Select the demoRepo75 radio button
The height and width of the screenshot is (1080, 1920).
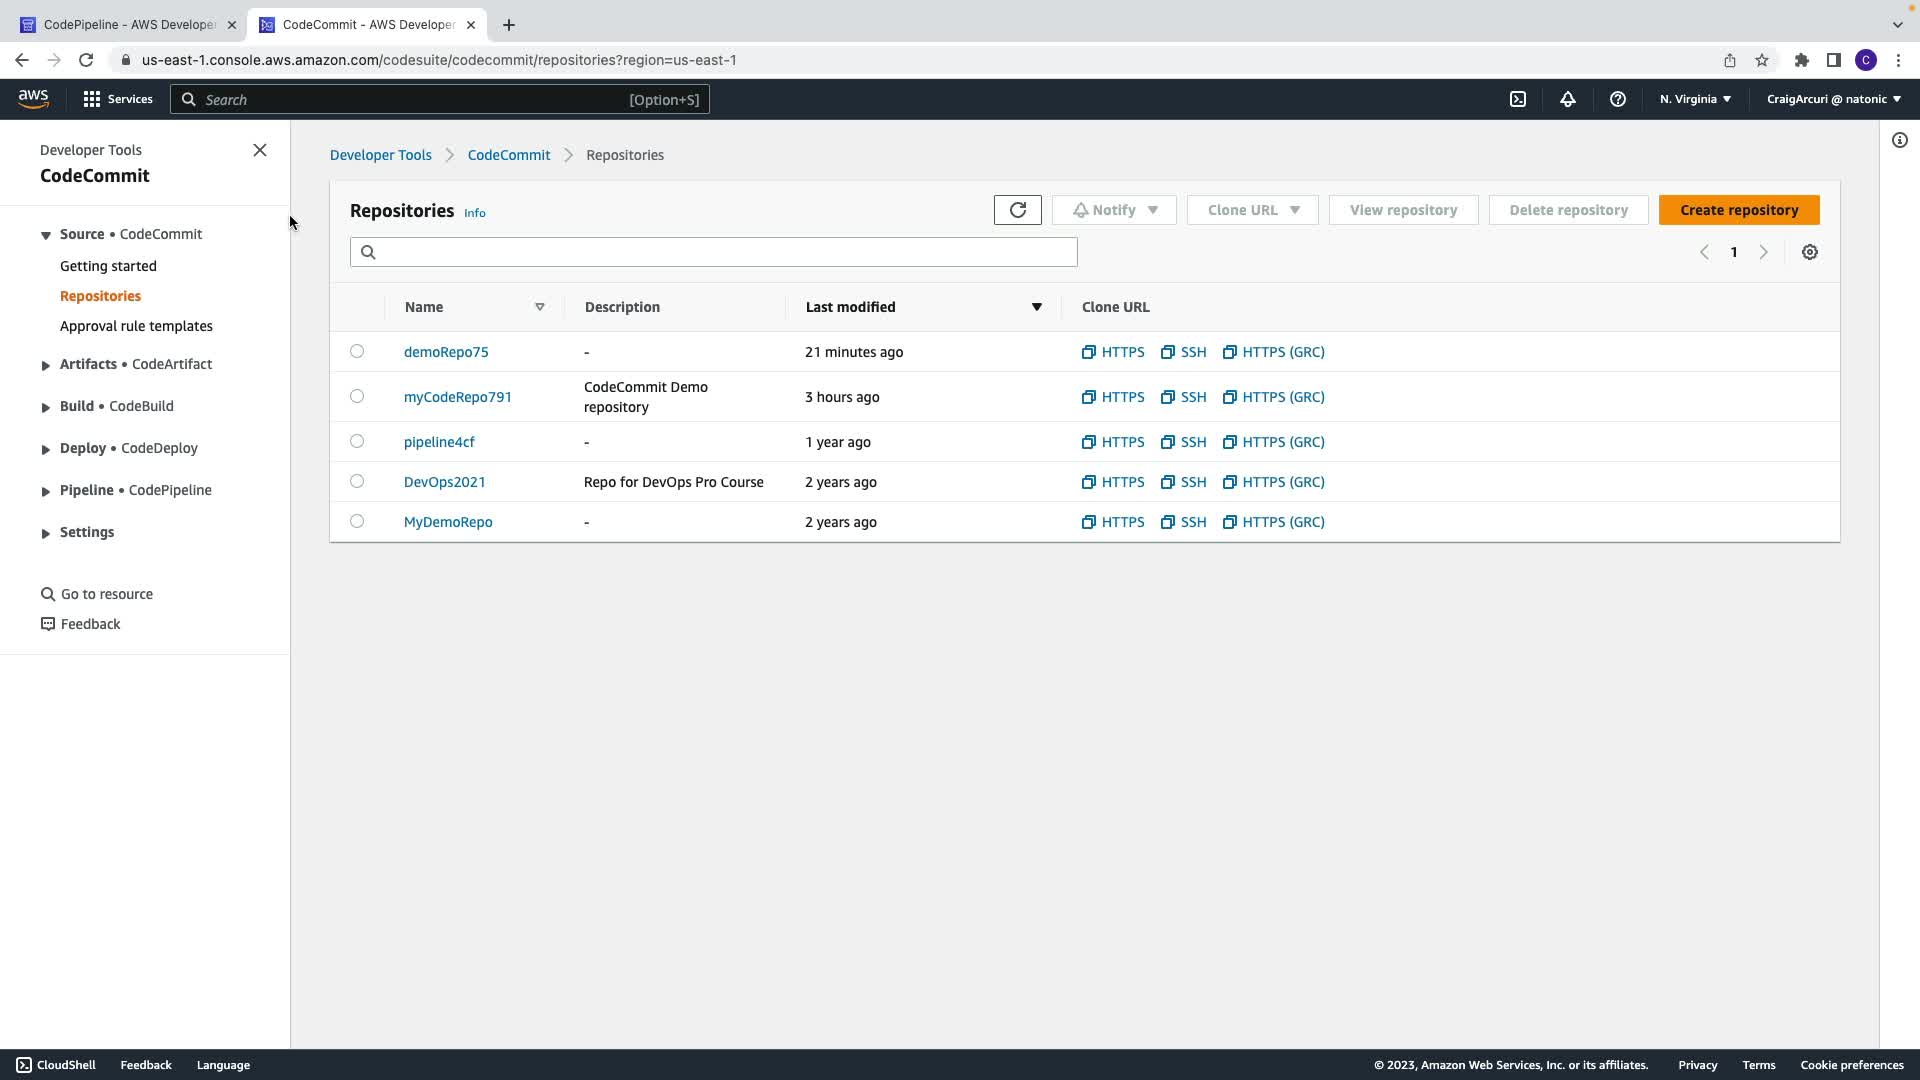pyautogui.click(x=357, y=351)
